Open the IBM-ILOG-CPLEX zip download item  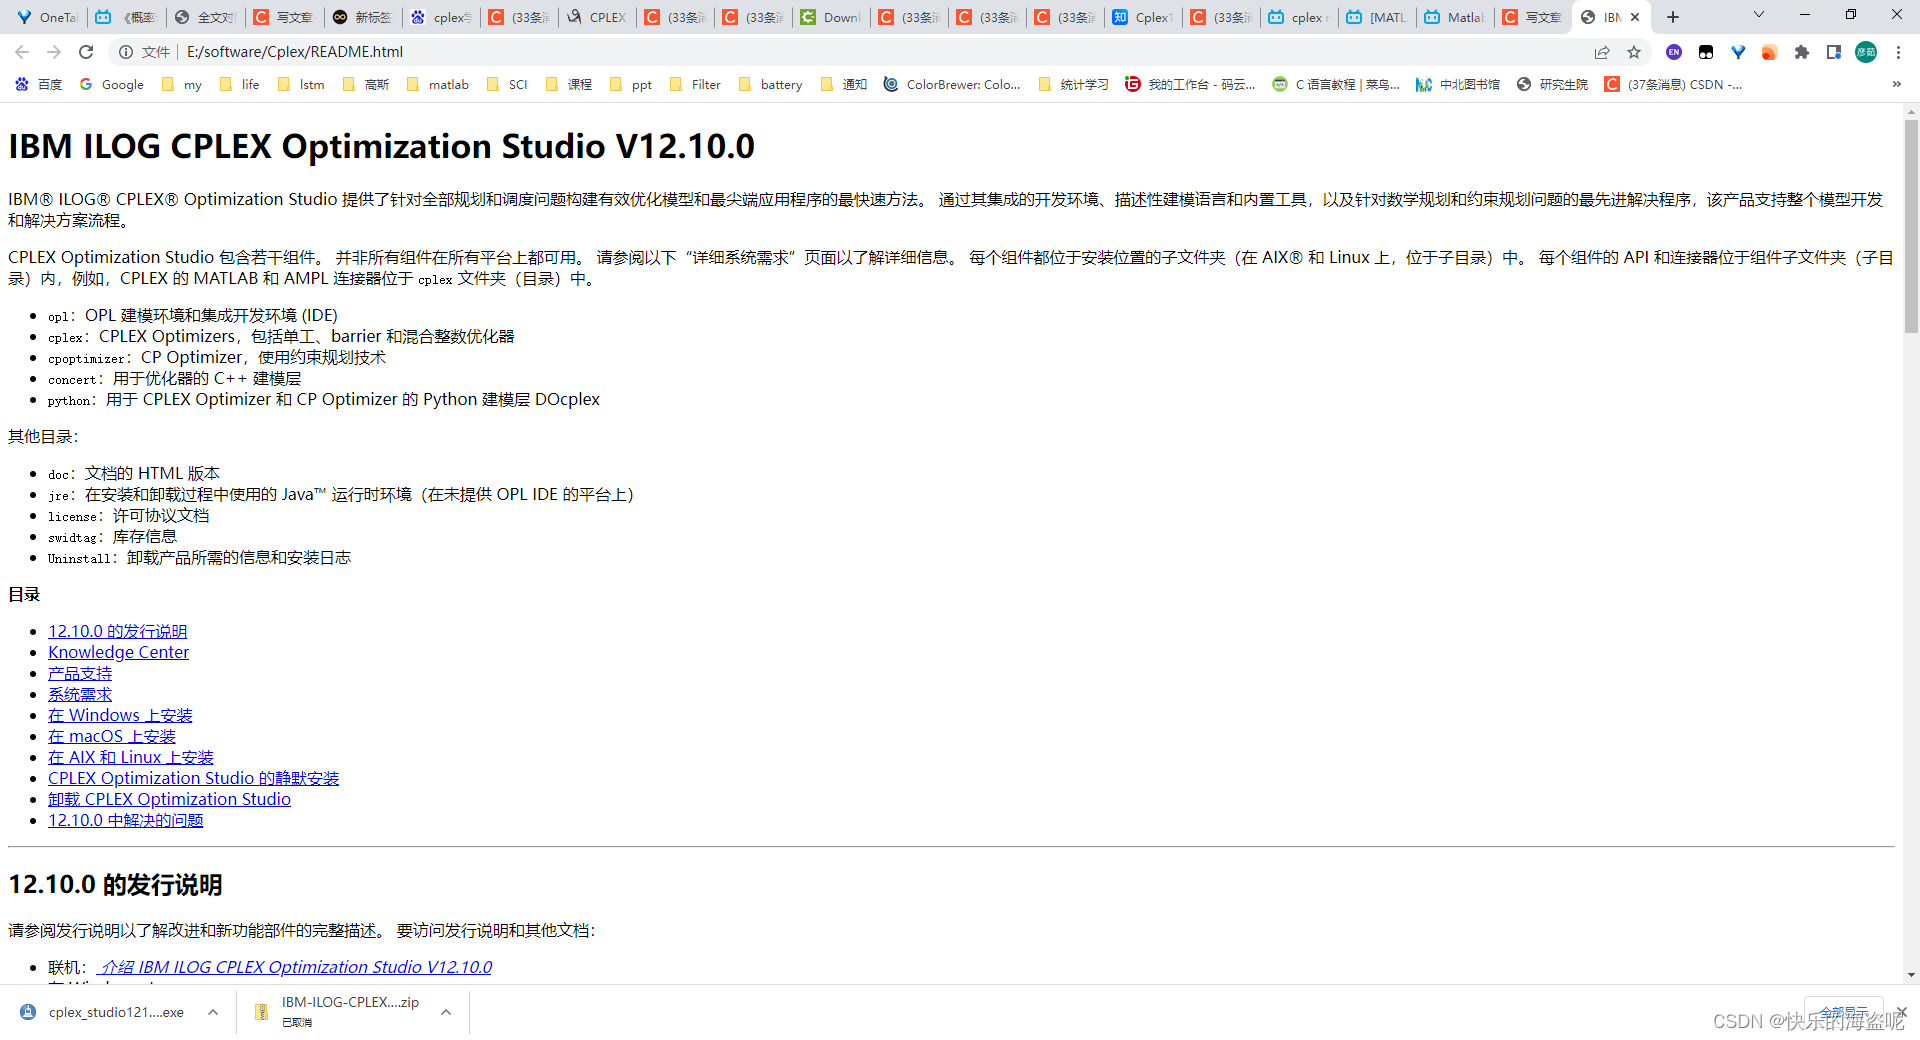pos(338,1012)
